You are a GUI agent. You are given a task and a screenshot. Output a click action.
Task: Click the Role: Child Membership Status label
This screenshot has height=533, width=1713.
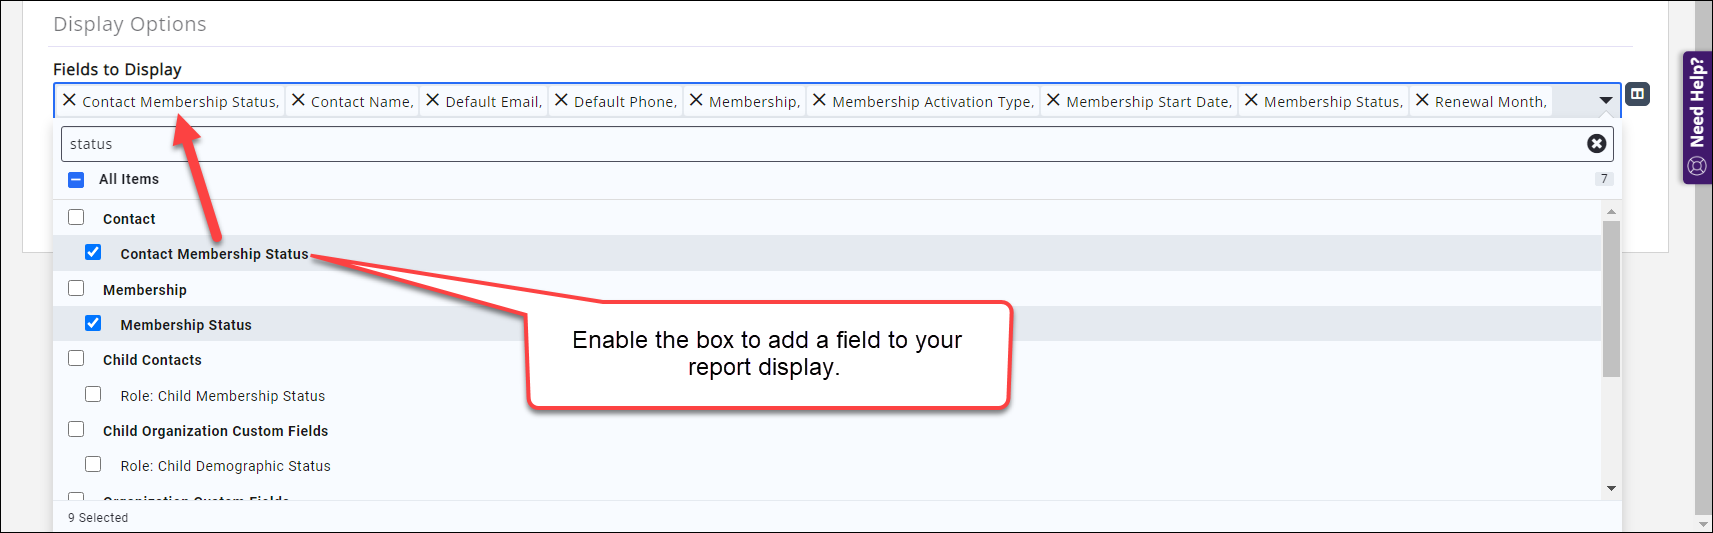(223, 396)
